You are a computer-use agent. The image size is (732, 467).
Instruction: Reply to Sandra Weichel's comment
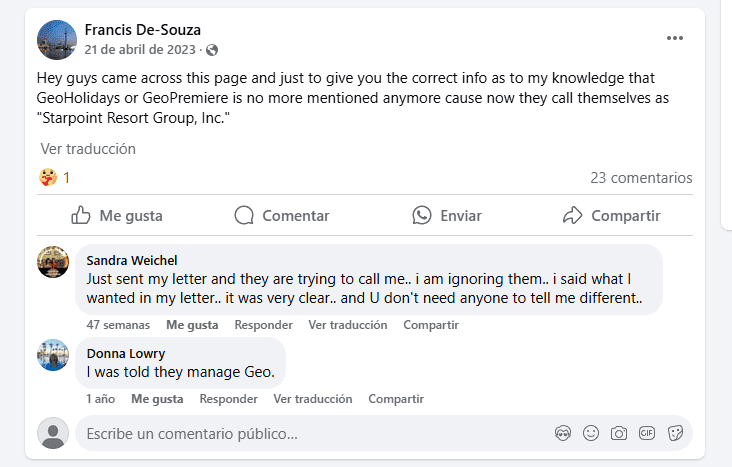tap(263, 325)
